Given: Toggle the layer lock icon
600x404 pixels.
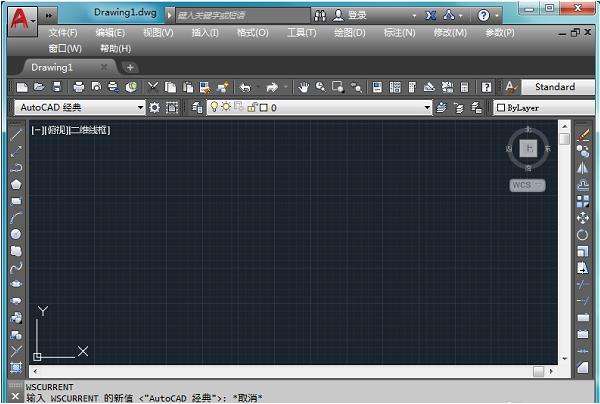Looking at the screenshot, I should coord(251,107).
